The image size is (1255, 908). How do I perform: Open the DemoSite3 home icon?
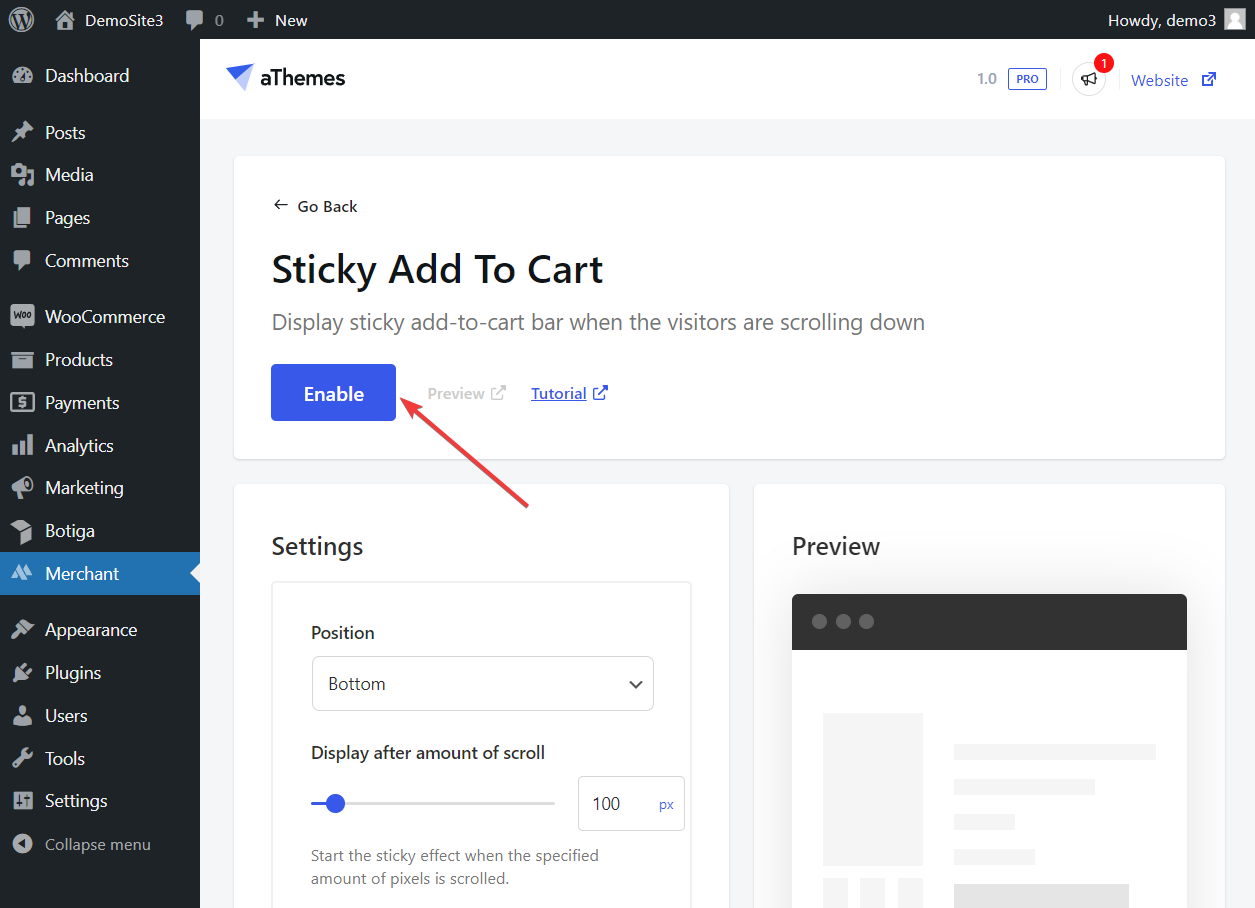click(x=65, y=20)
